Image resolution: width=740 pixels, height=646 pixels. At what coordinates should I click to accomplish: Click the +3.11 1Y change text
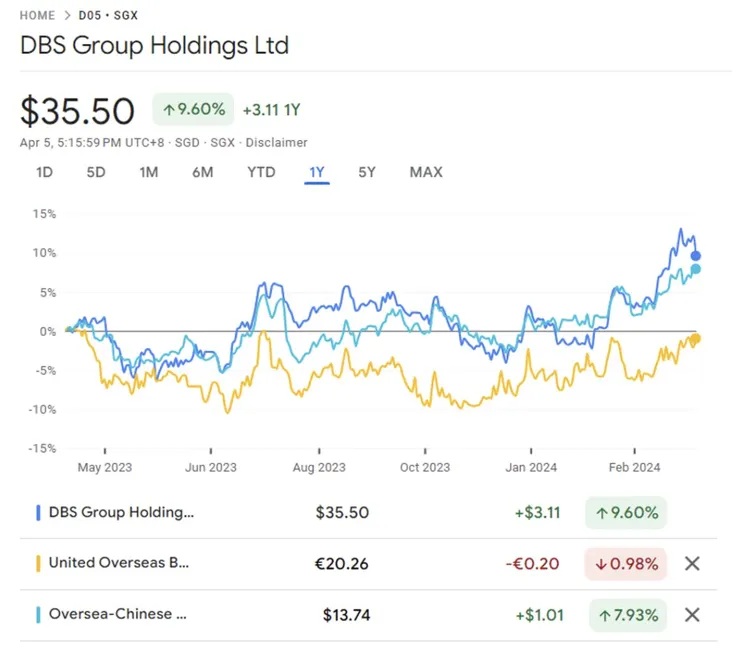click(x=271, y=110)
